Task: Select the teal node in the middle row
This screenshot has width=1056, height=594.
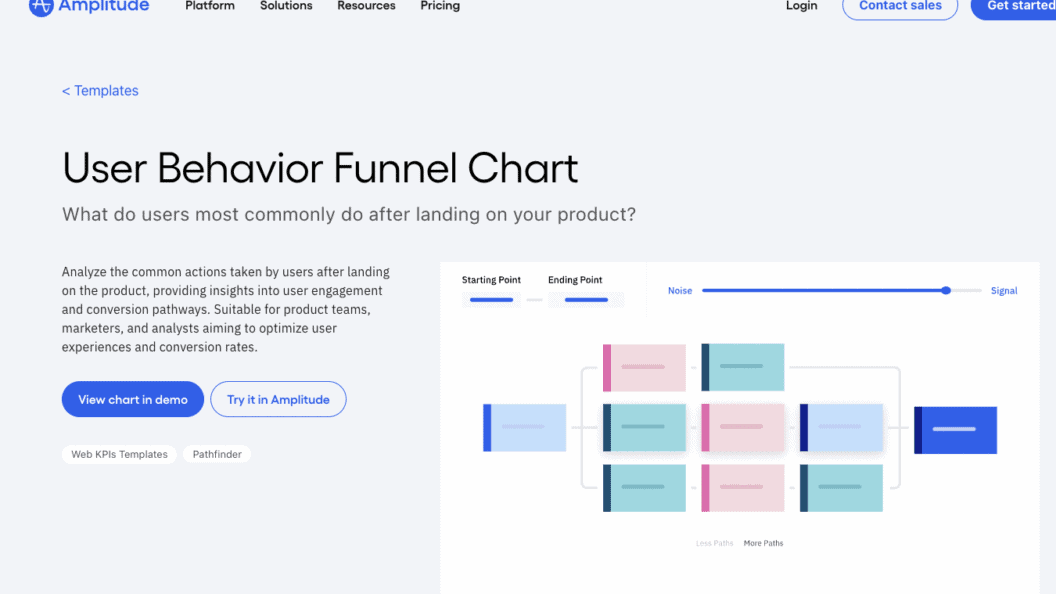Action: pos(643,427)
